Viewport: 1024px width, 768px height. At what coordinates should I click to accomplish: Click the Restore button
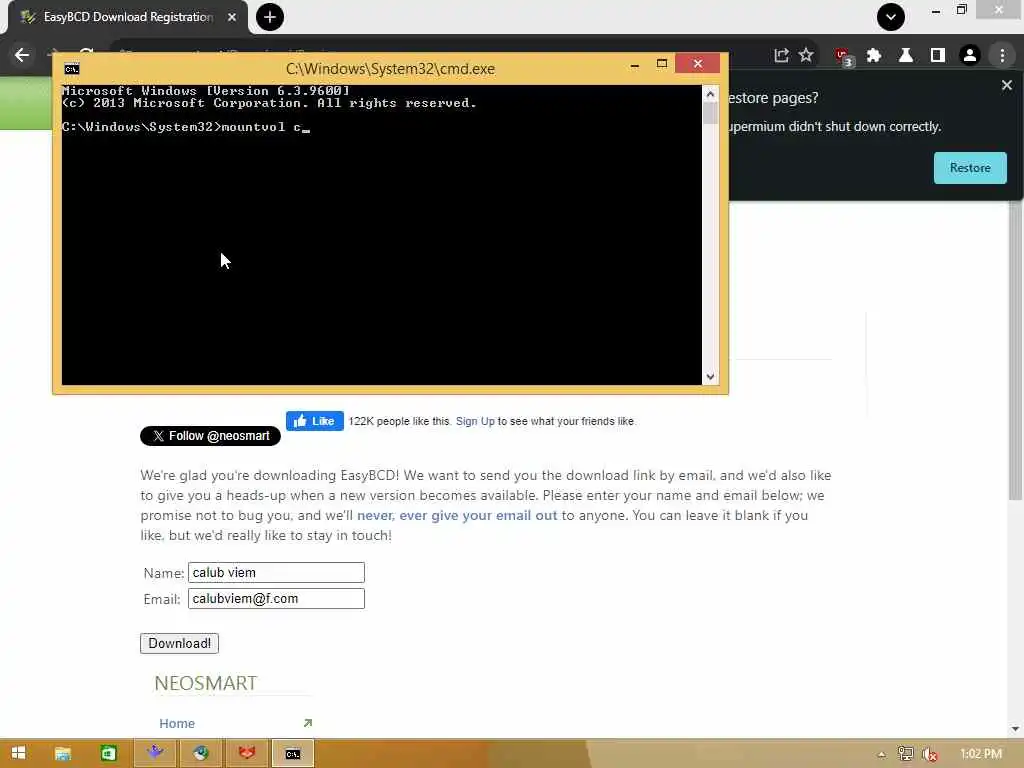coord(970,168)
